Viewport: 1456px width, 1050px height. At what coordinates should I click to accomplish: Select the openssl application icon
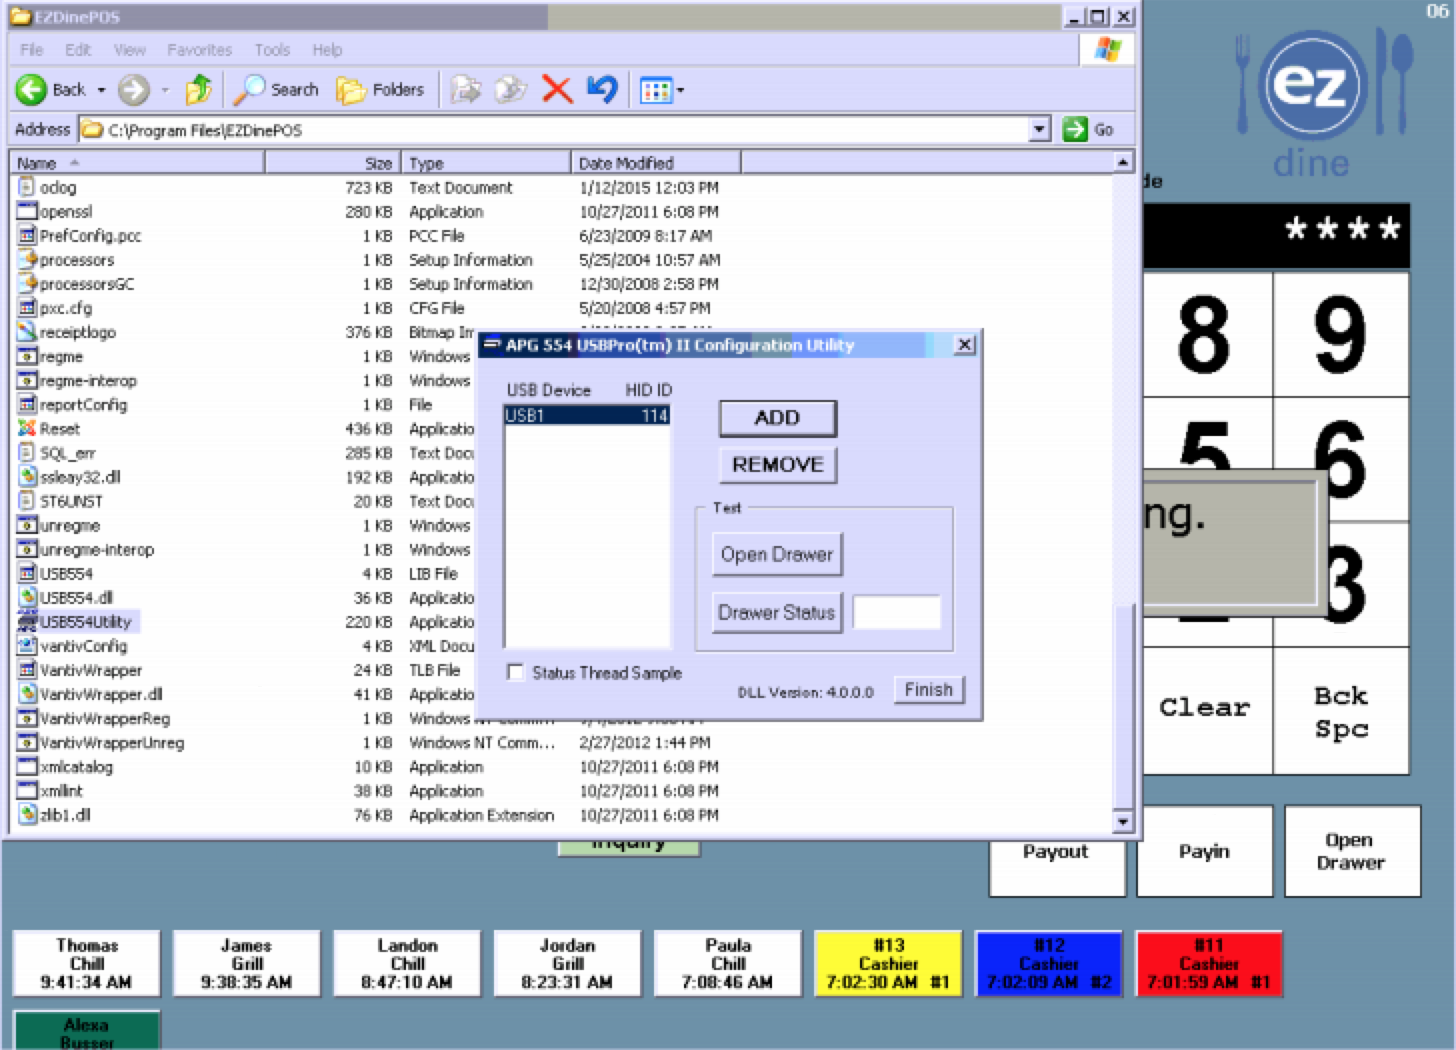tap(27, 211)
